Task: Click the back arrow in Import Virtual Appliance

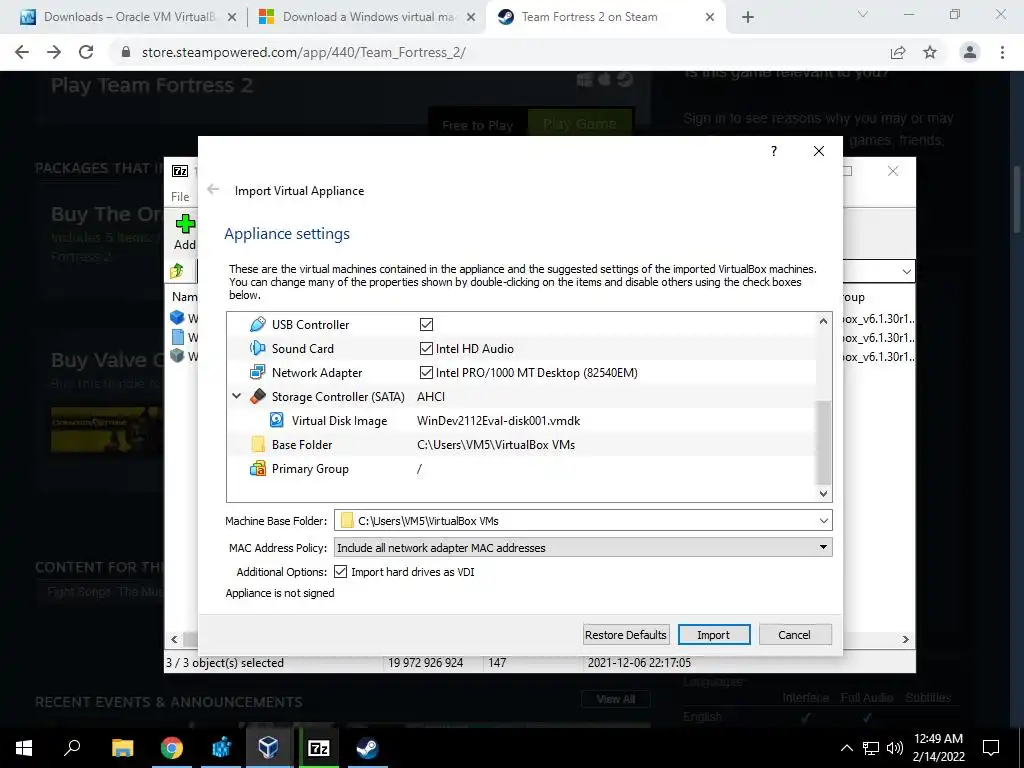Action: (x=213, y=190)
